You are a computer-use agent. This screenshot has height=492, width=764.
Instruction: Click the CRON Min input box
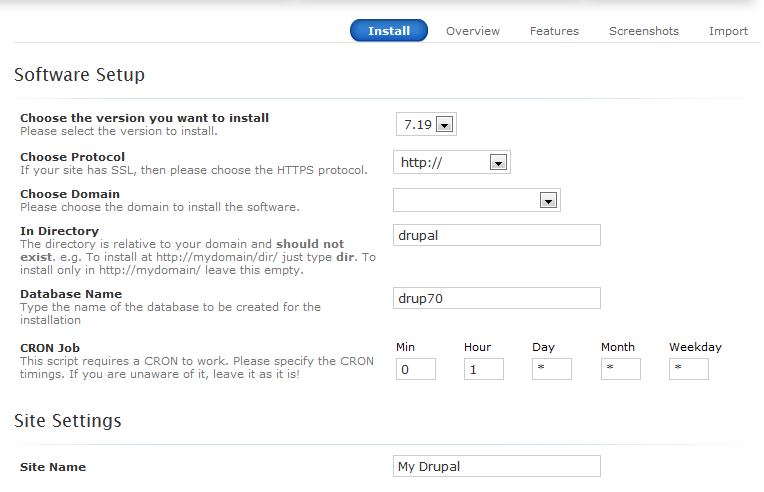[x=416, y=369]
